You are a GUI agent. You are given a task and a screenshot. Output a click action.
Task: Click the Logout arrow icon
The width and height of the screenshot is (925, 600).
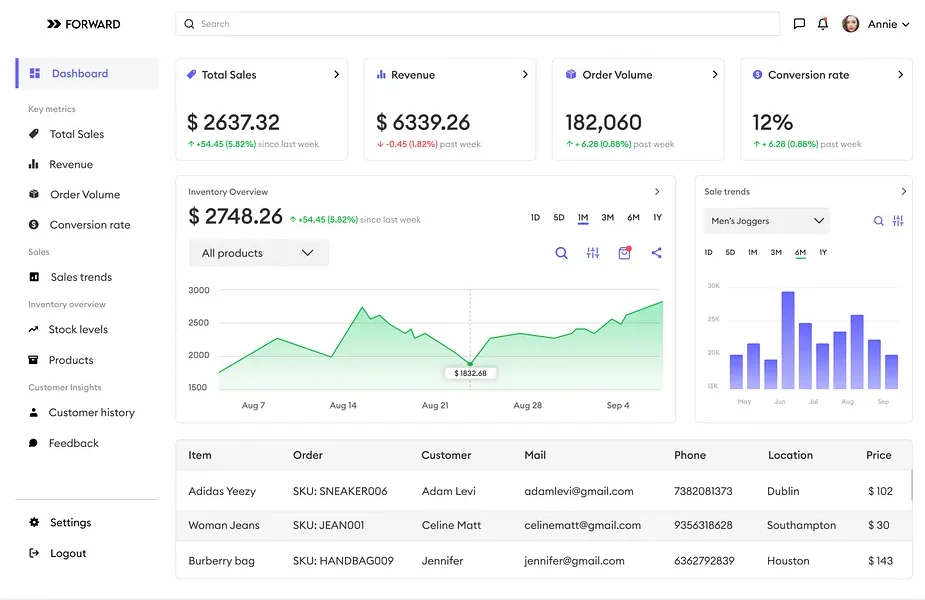tap(34, 553)
